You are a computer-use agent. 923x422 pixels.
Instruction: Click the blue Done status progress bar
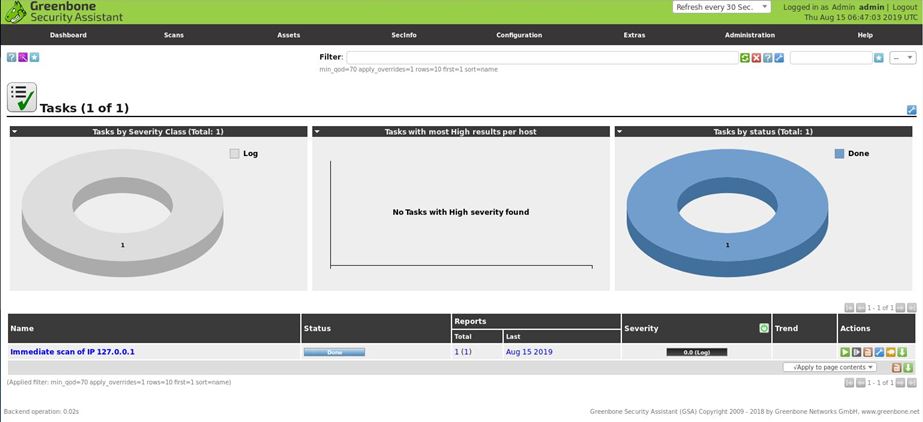click(334, 352)
